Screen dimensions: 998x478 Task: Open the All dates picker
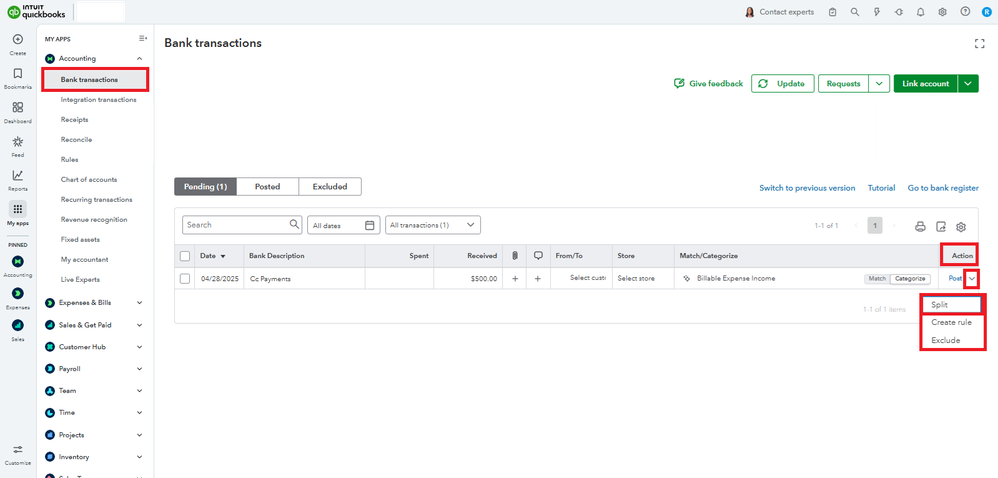344,225
